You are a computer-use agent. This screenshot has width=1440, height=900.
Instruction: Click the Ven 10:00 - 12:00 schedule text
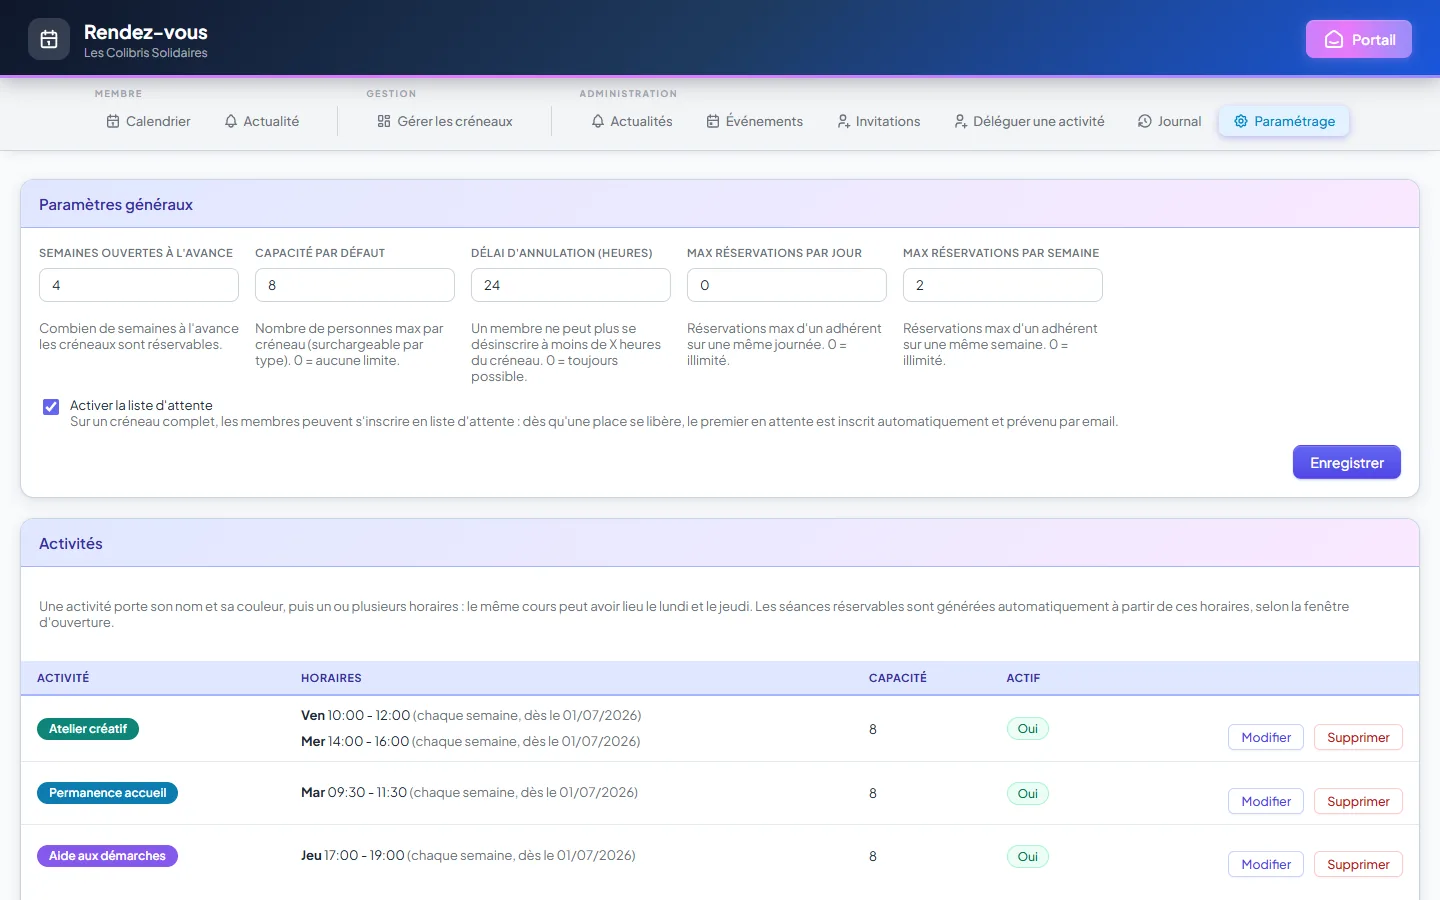356,716
